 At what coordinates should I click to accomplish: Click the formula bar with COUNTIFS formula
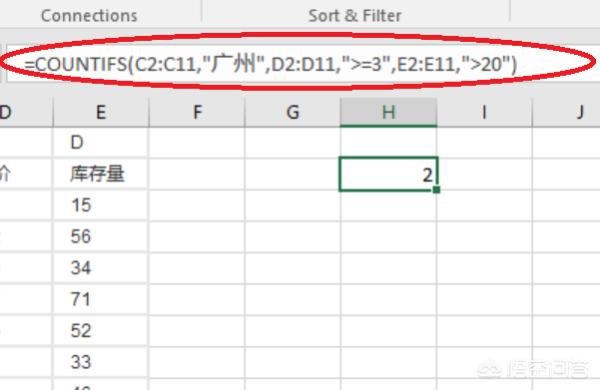coord(302,64)
